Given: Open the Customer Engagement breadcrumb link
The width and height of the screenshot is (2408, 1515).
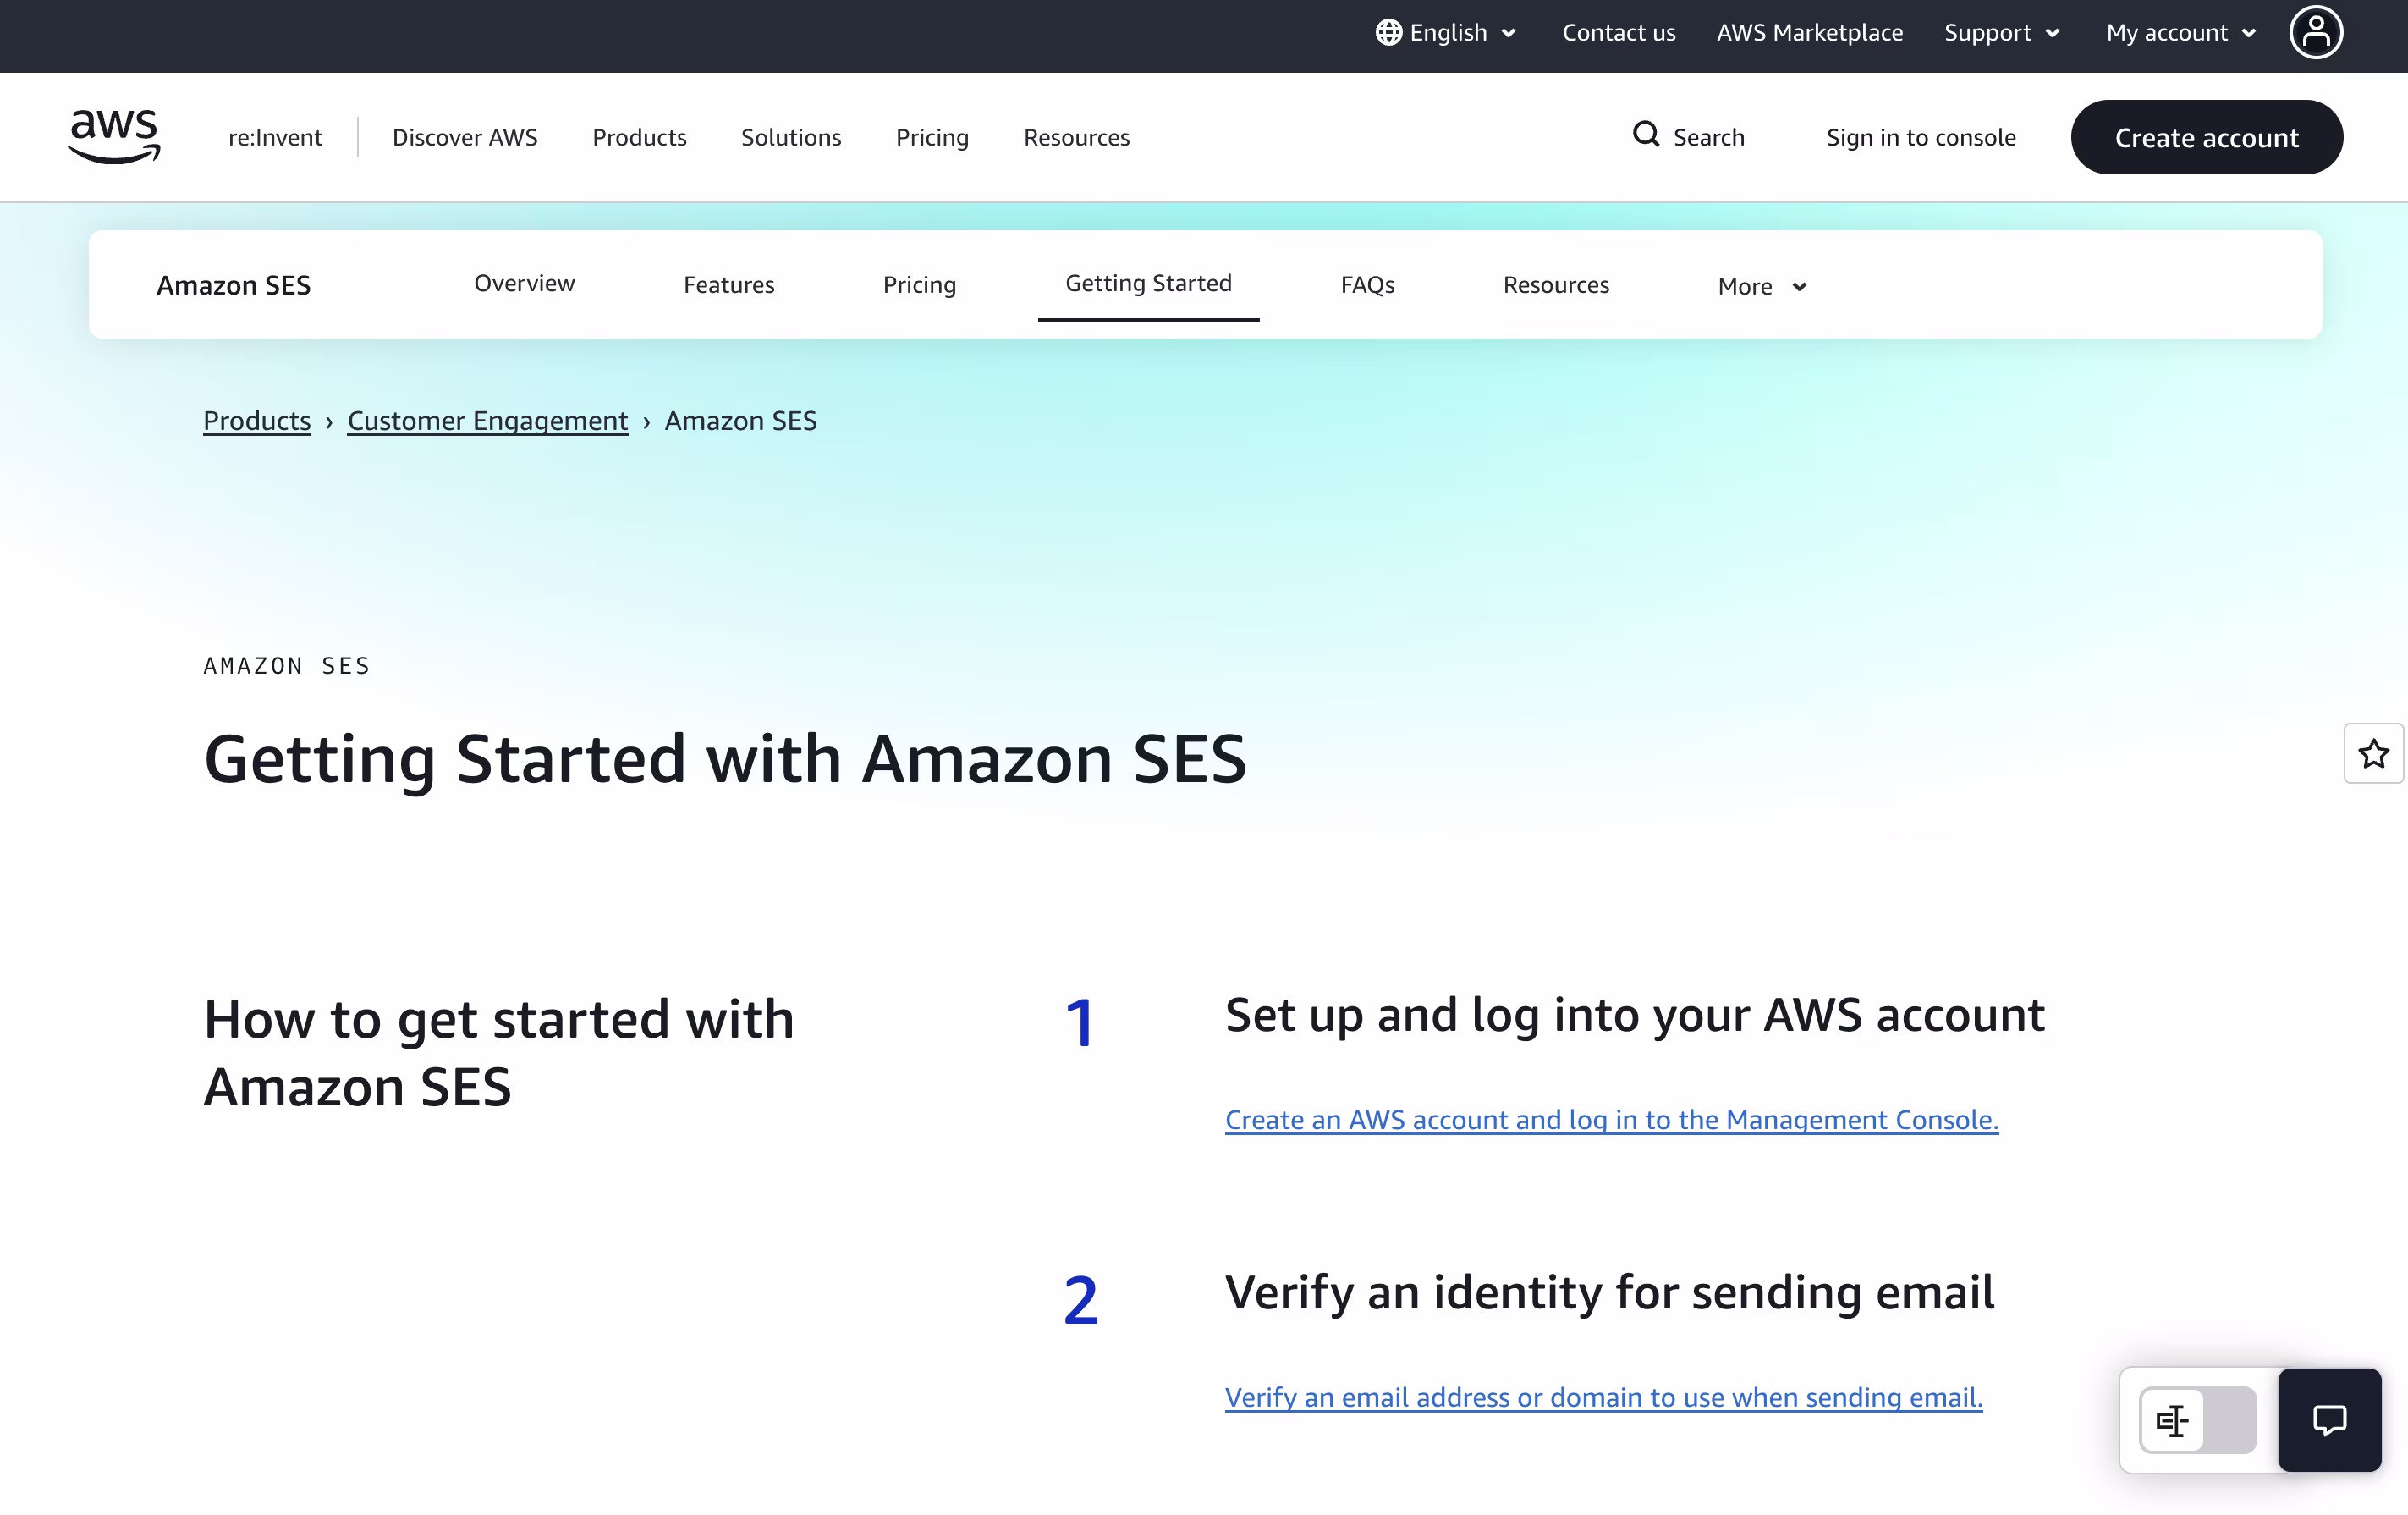Looking at the screenshot, I should point(487,420).
